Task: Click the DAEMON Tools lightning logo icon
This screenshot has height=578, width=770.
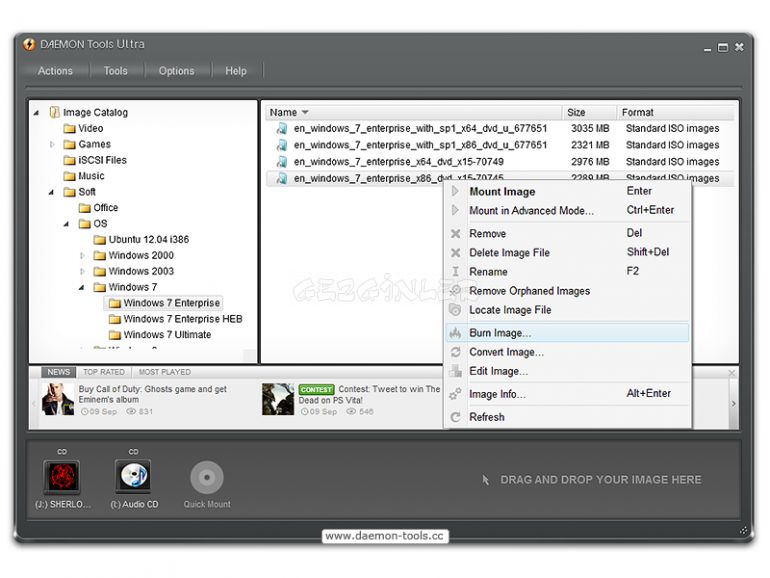Action: pos(29,44)
